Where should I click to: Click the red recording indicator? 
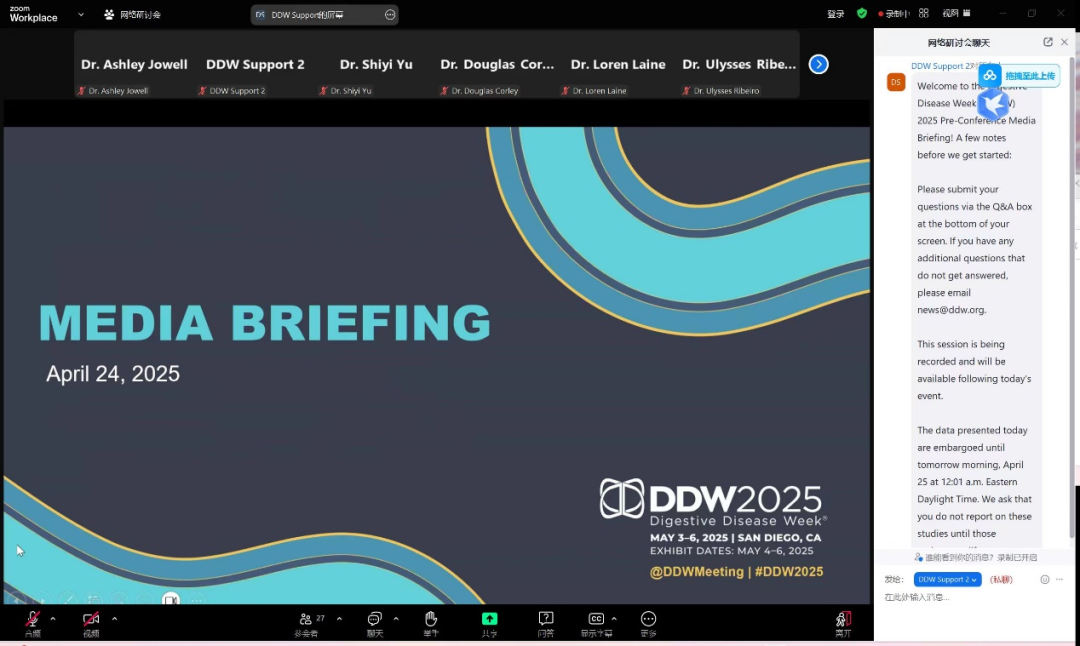point(893,14)
